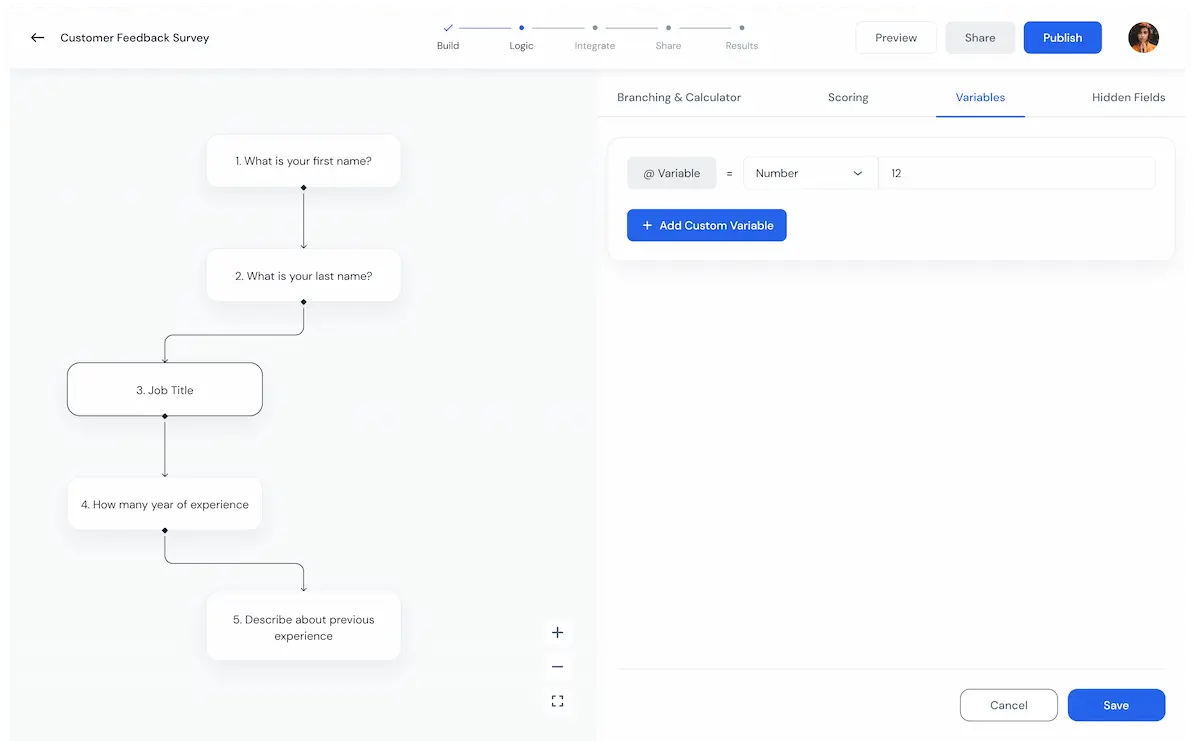Add a Custom Variable

point(706,225)
